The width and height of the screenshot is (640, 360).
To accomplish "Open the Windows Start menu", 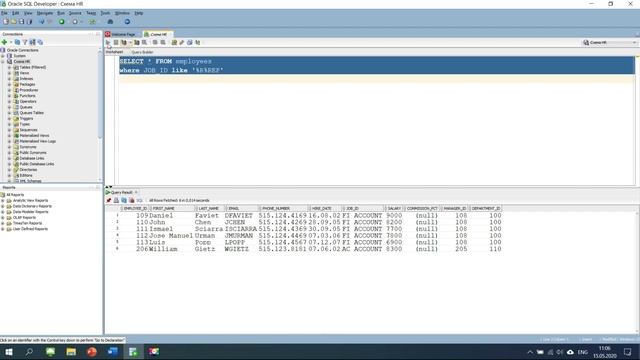I will [9, 351].
